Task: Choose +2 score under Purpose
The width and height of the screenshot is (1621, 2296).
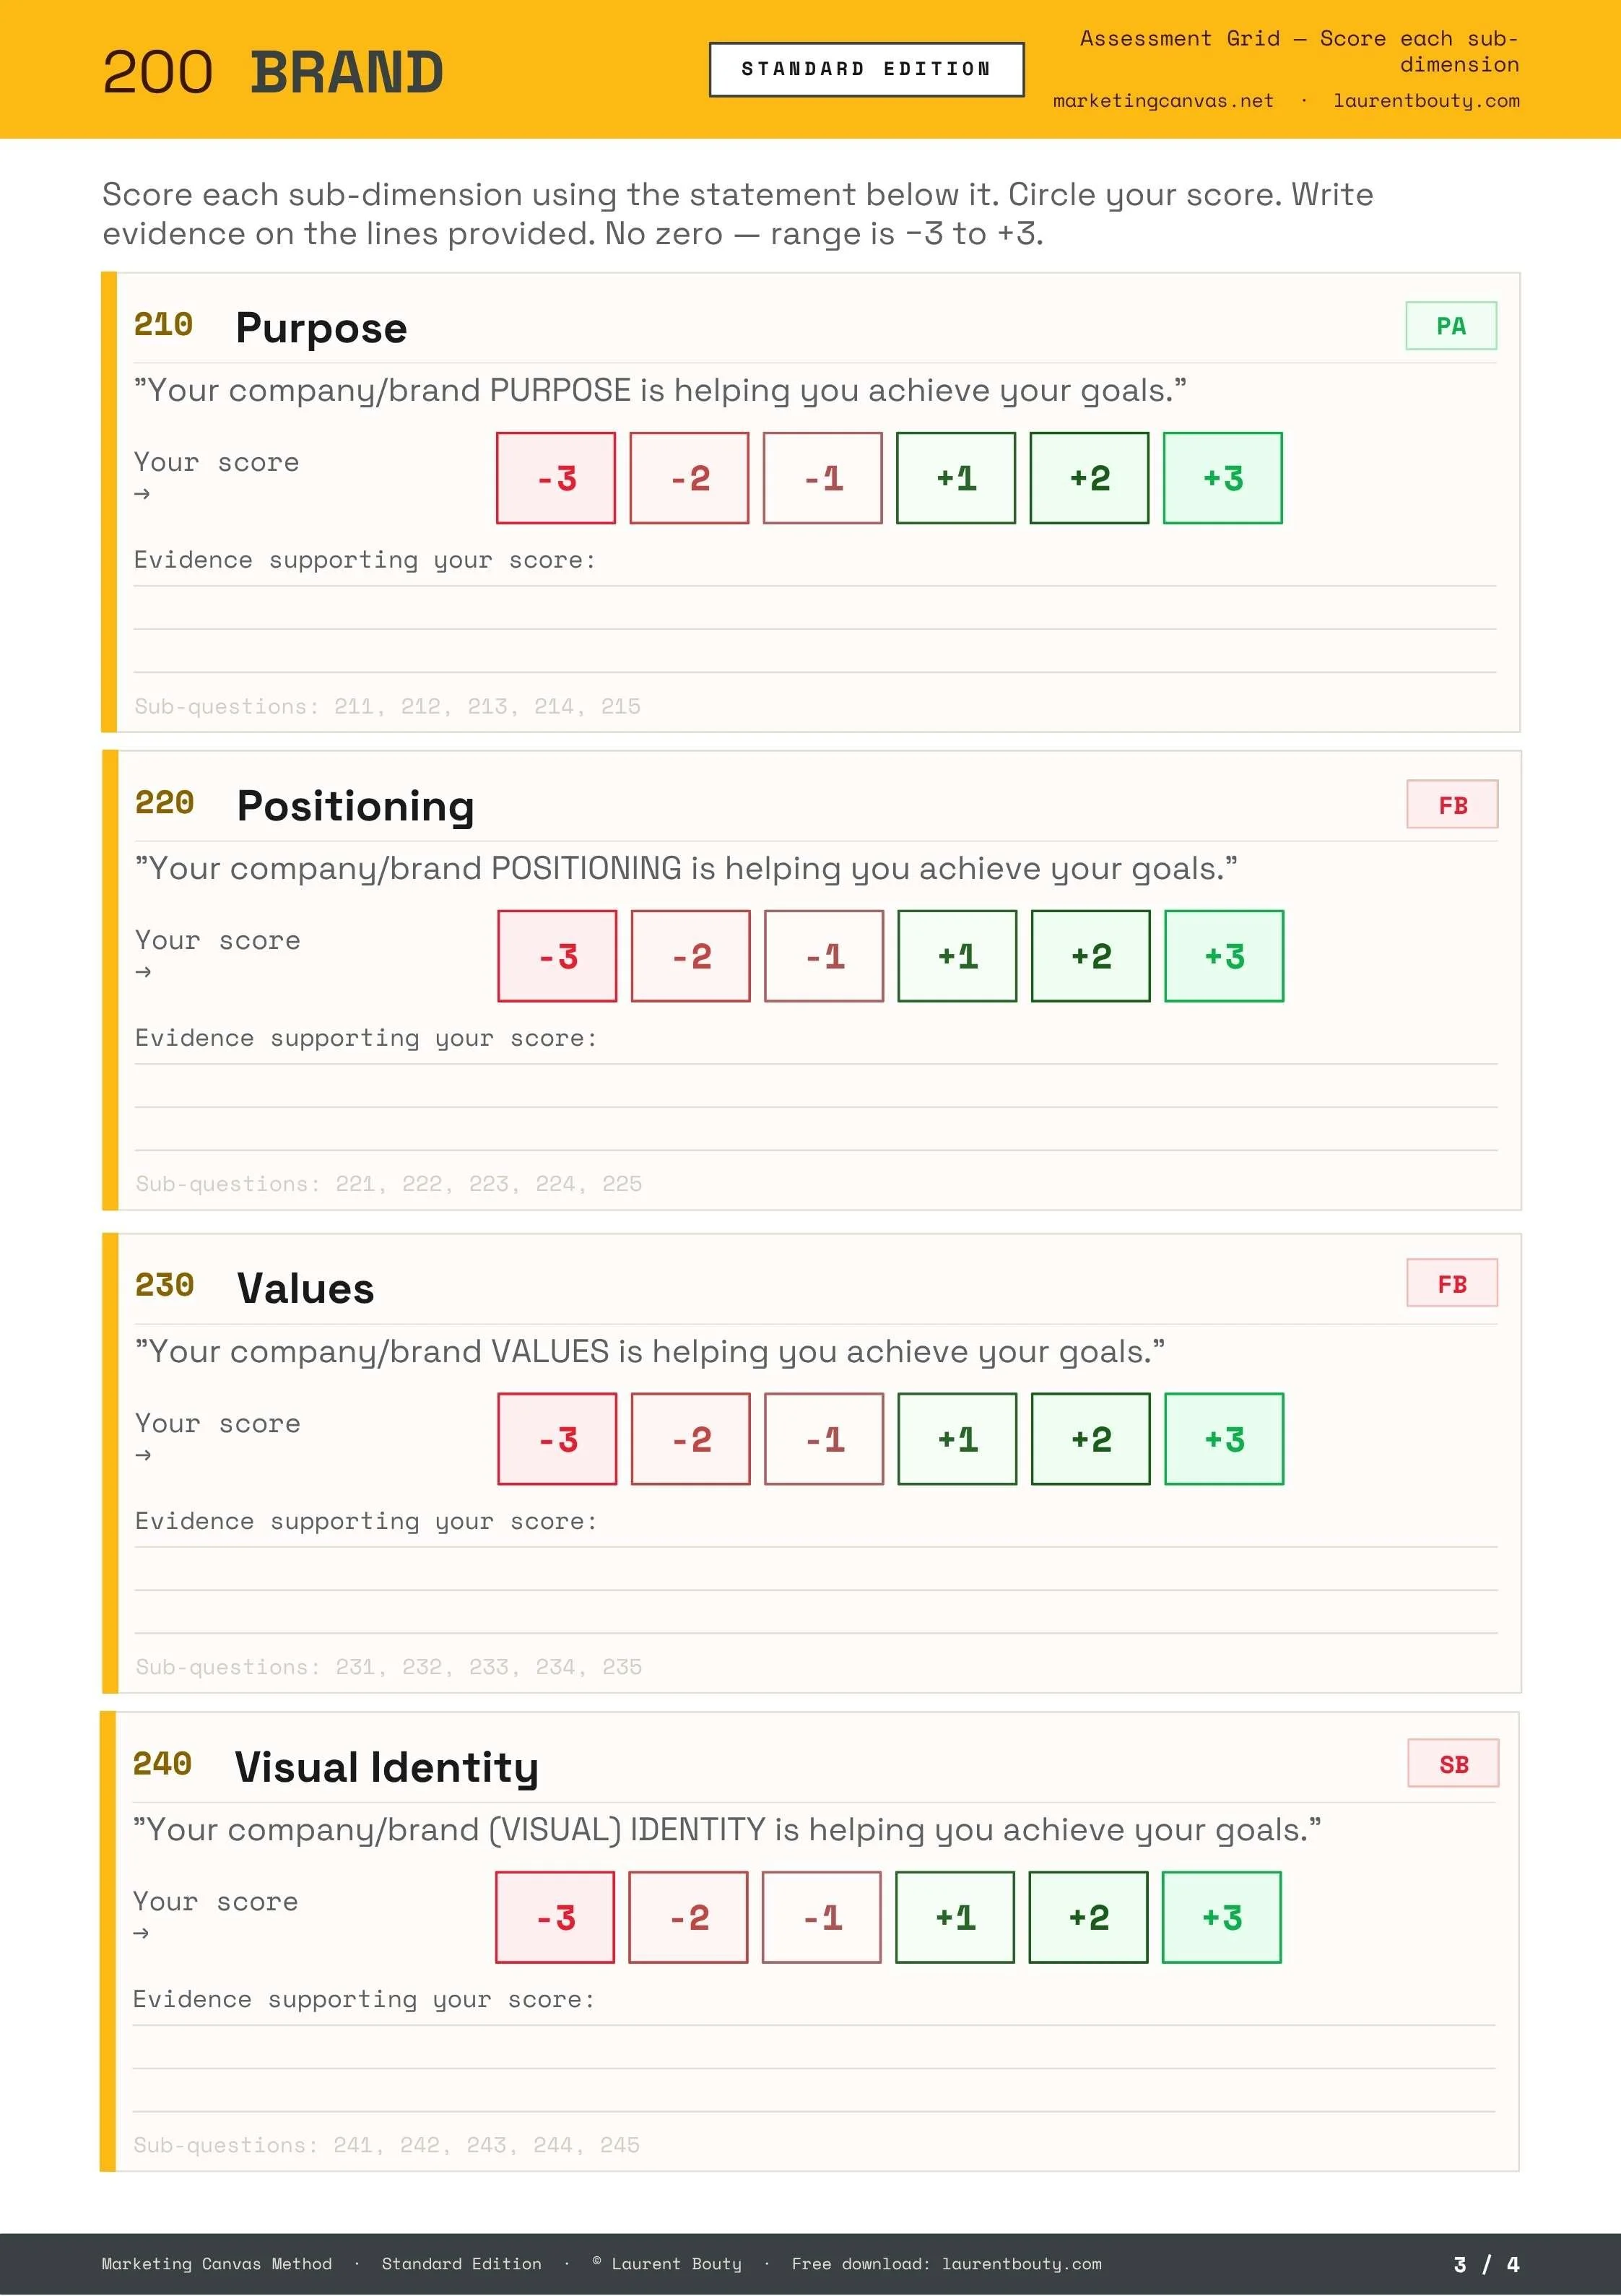Action: pyautogui.click(x=1089, y=478)
